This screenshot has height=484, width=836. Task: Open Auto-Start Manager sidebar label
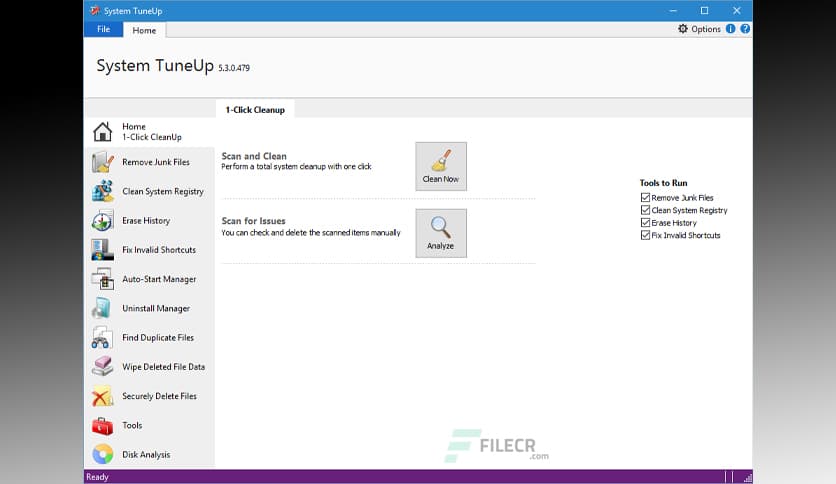(159, 279)
